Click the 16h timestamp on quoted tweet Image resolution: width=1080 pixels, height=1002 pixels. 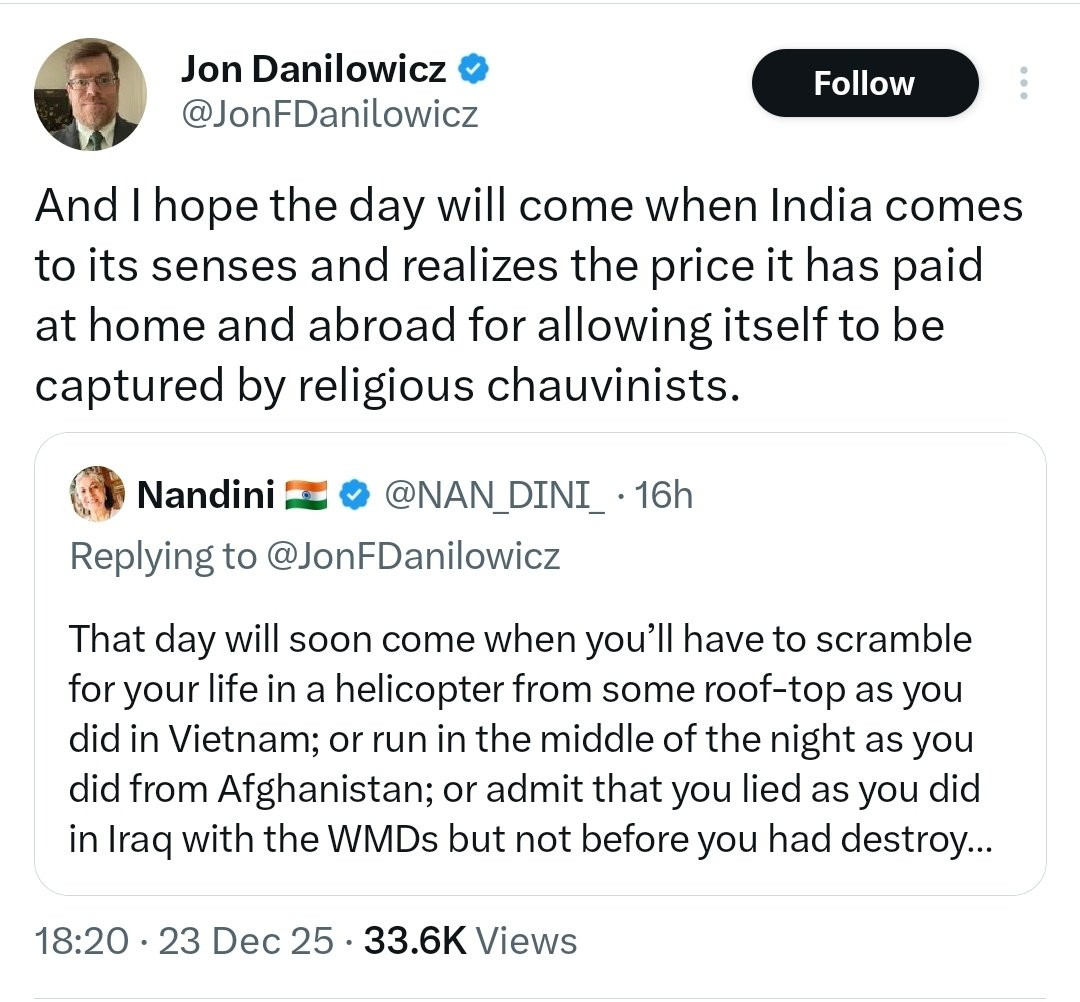[663, 494]
